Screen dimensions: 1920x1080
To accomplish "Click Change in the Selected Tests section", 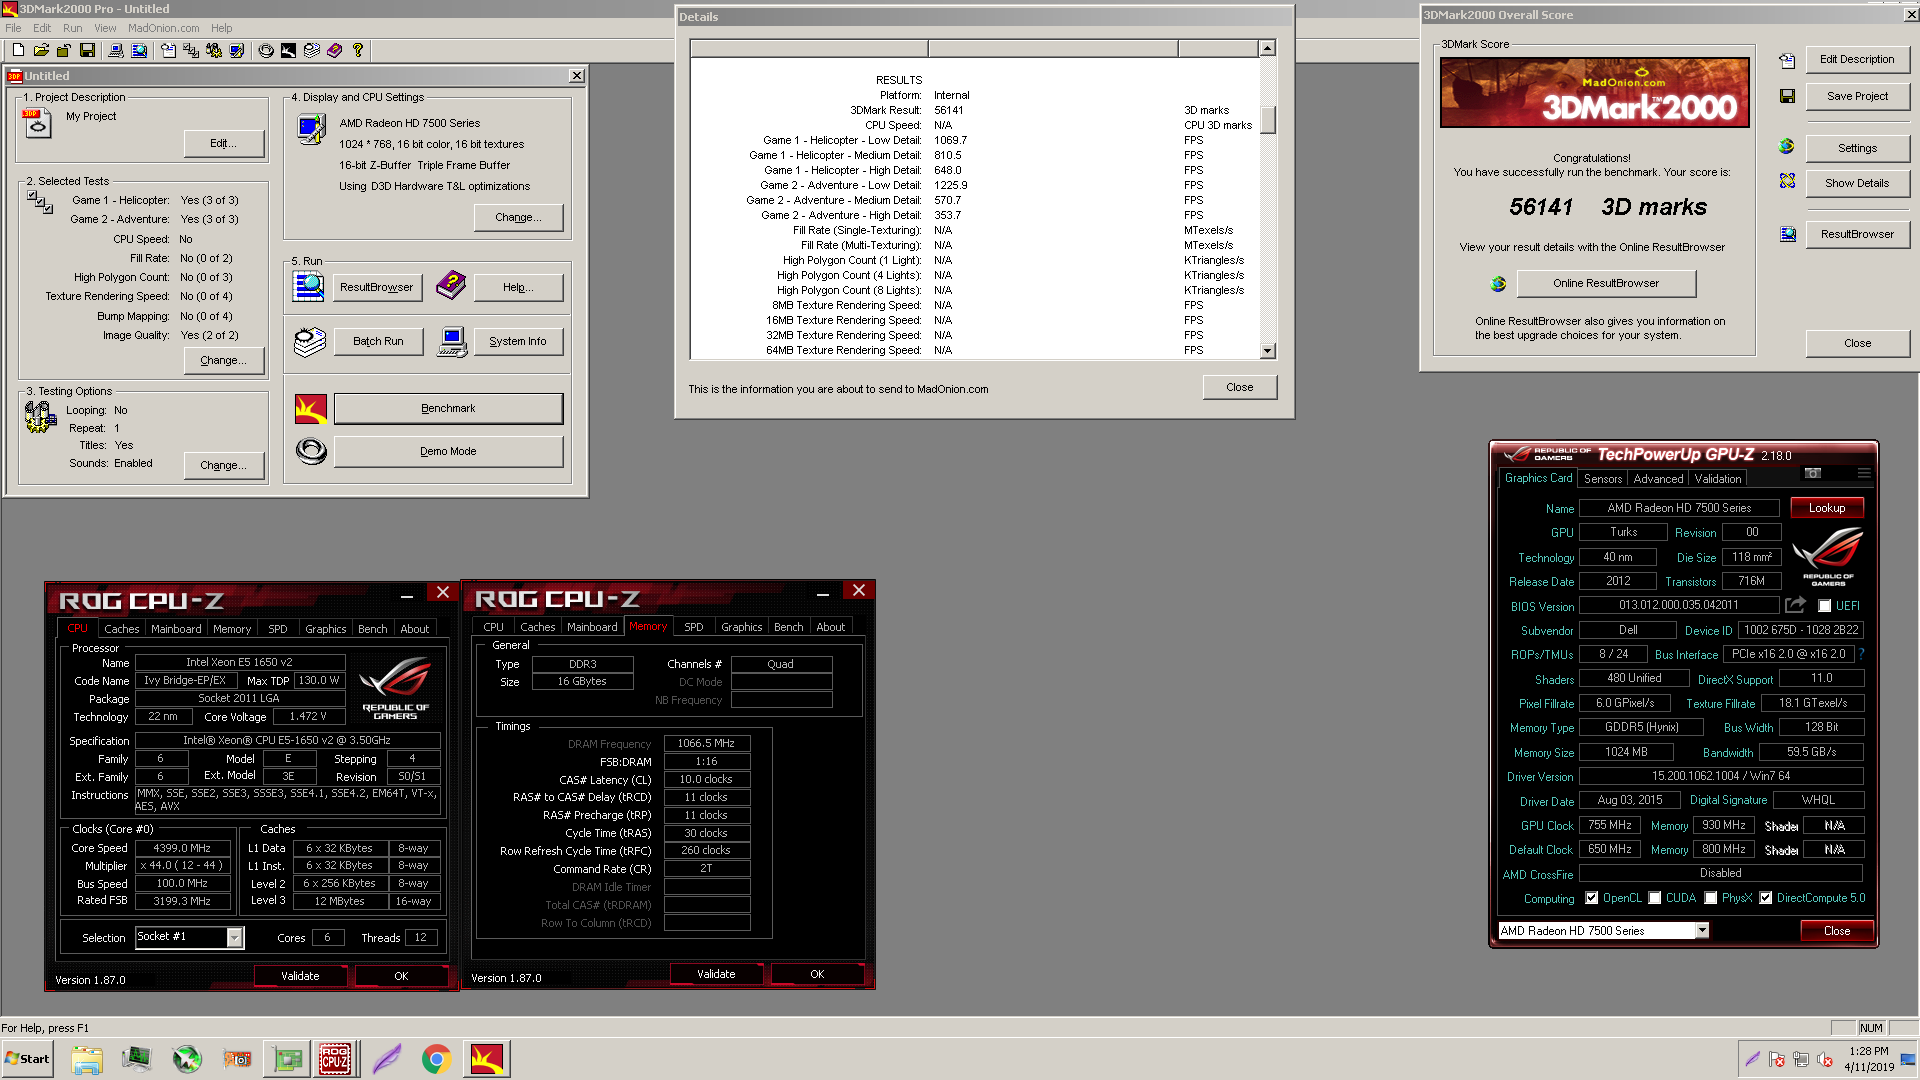I will [x=224, y=360].
